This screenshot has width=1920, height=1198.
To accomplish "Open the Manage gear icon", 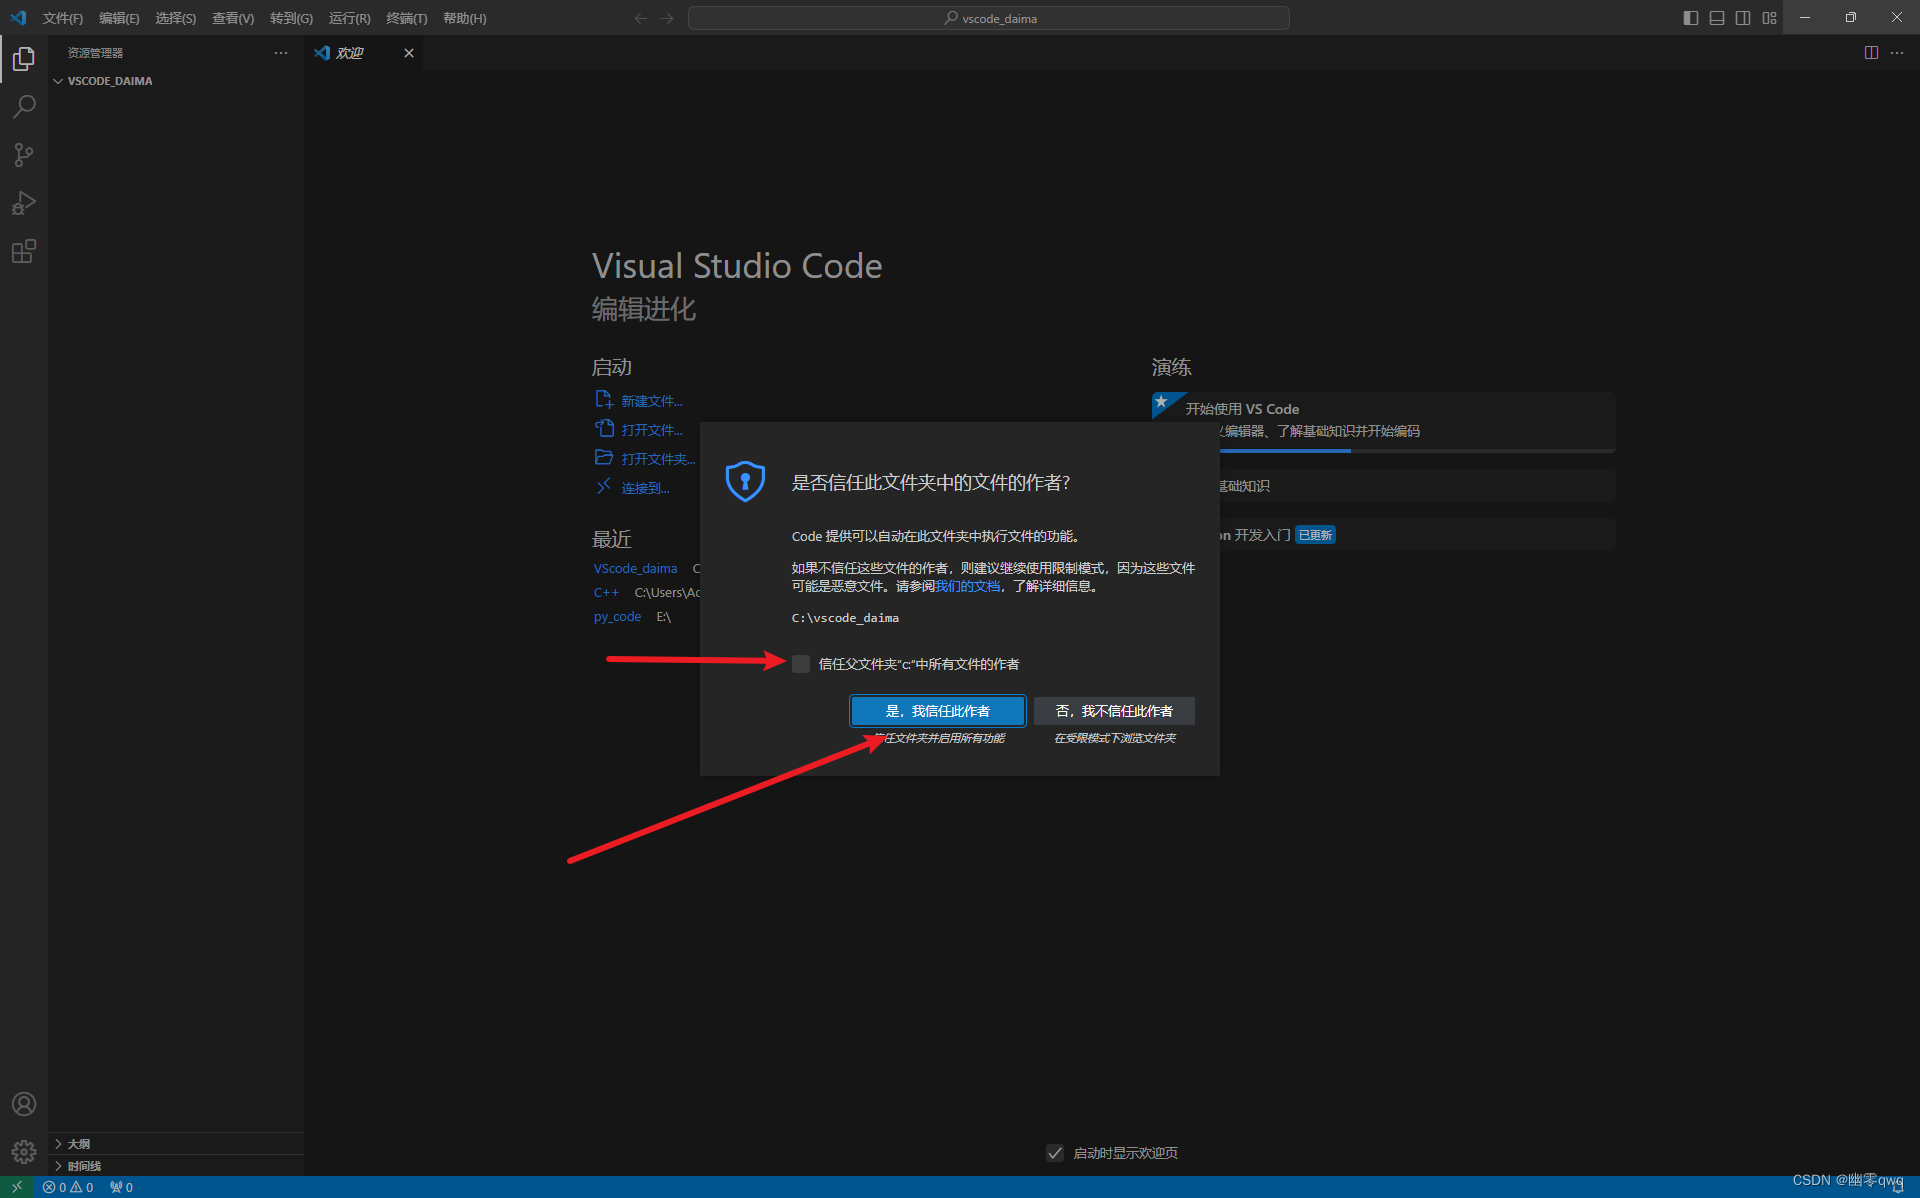I will (x=24, y=1152).
